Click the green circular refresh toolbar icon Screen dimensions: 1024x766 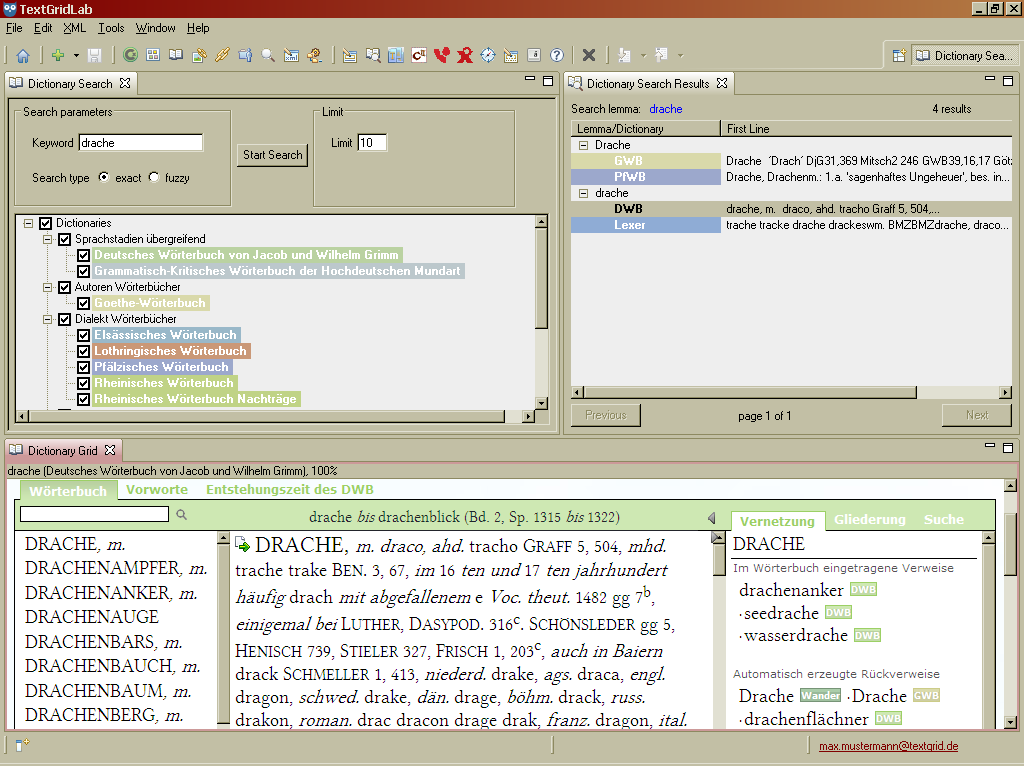click(x=131, y=56)
